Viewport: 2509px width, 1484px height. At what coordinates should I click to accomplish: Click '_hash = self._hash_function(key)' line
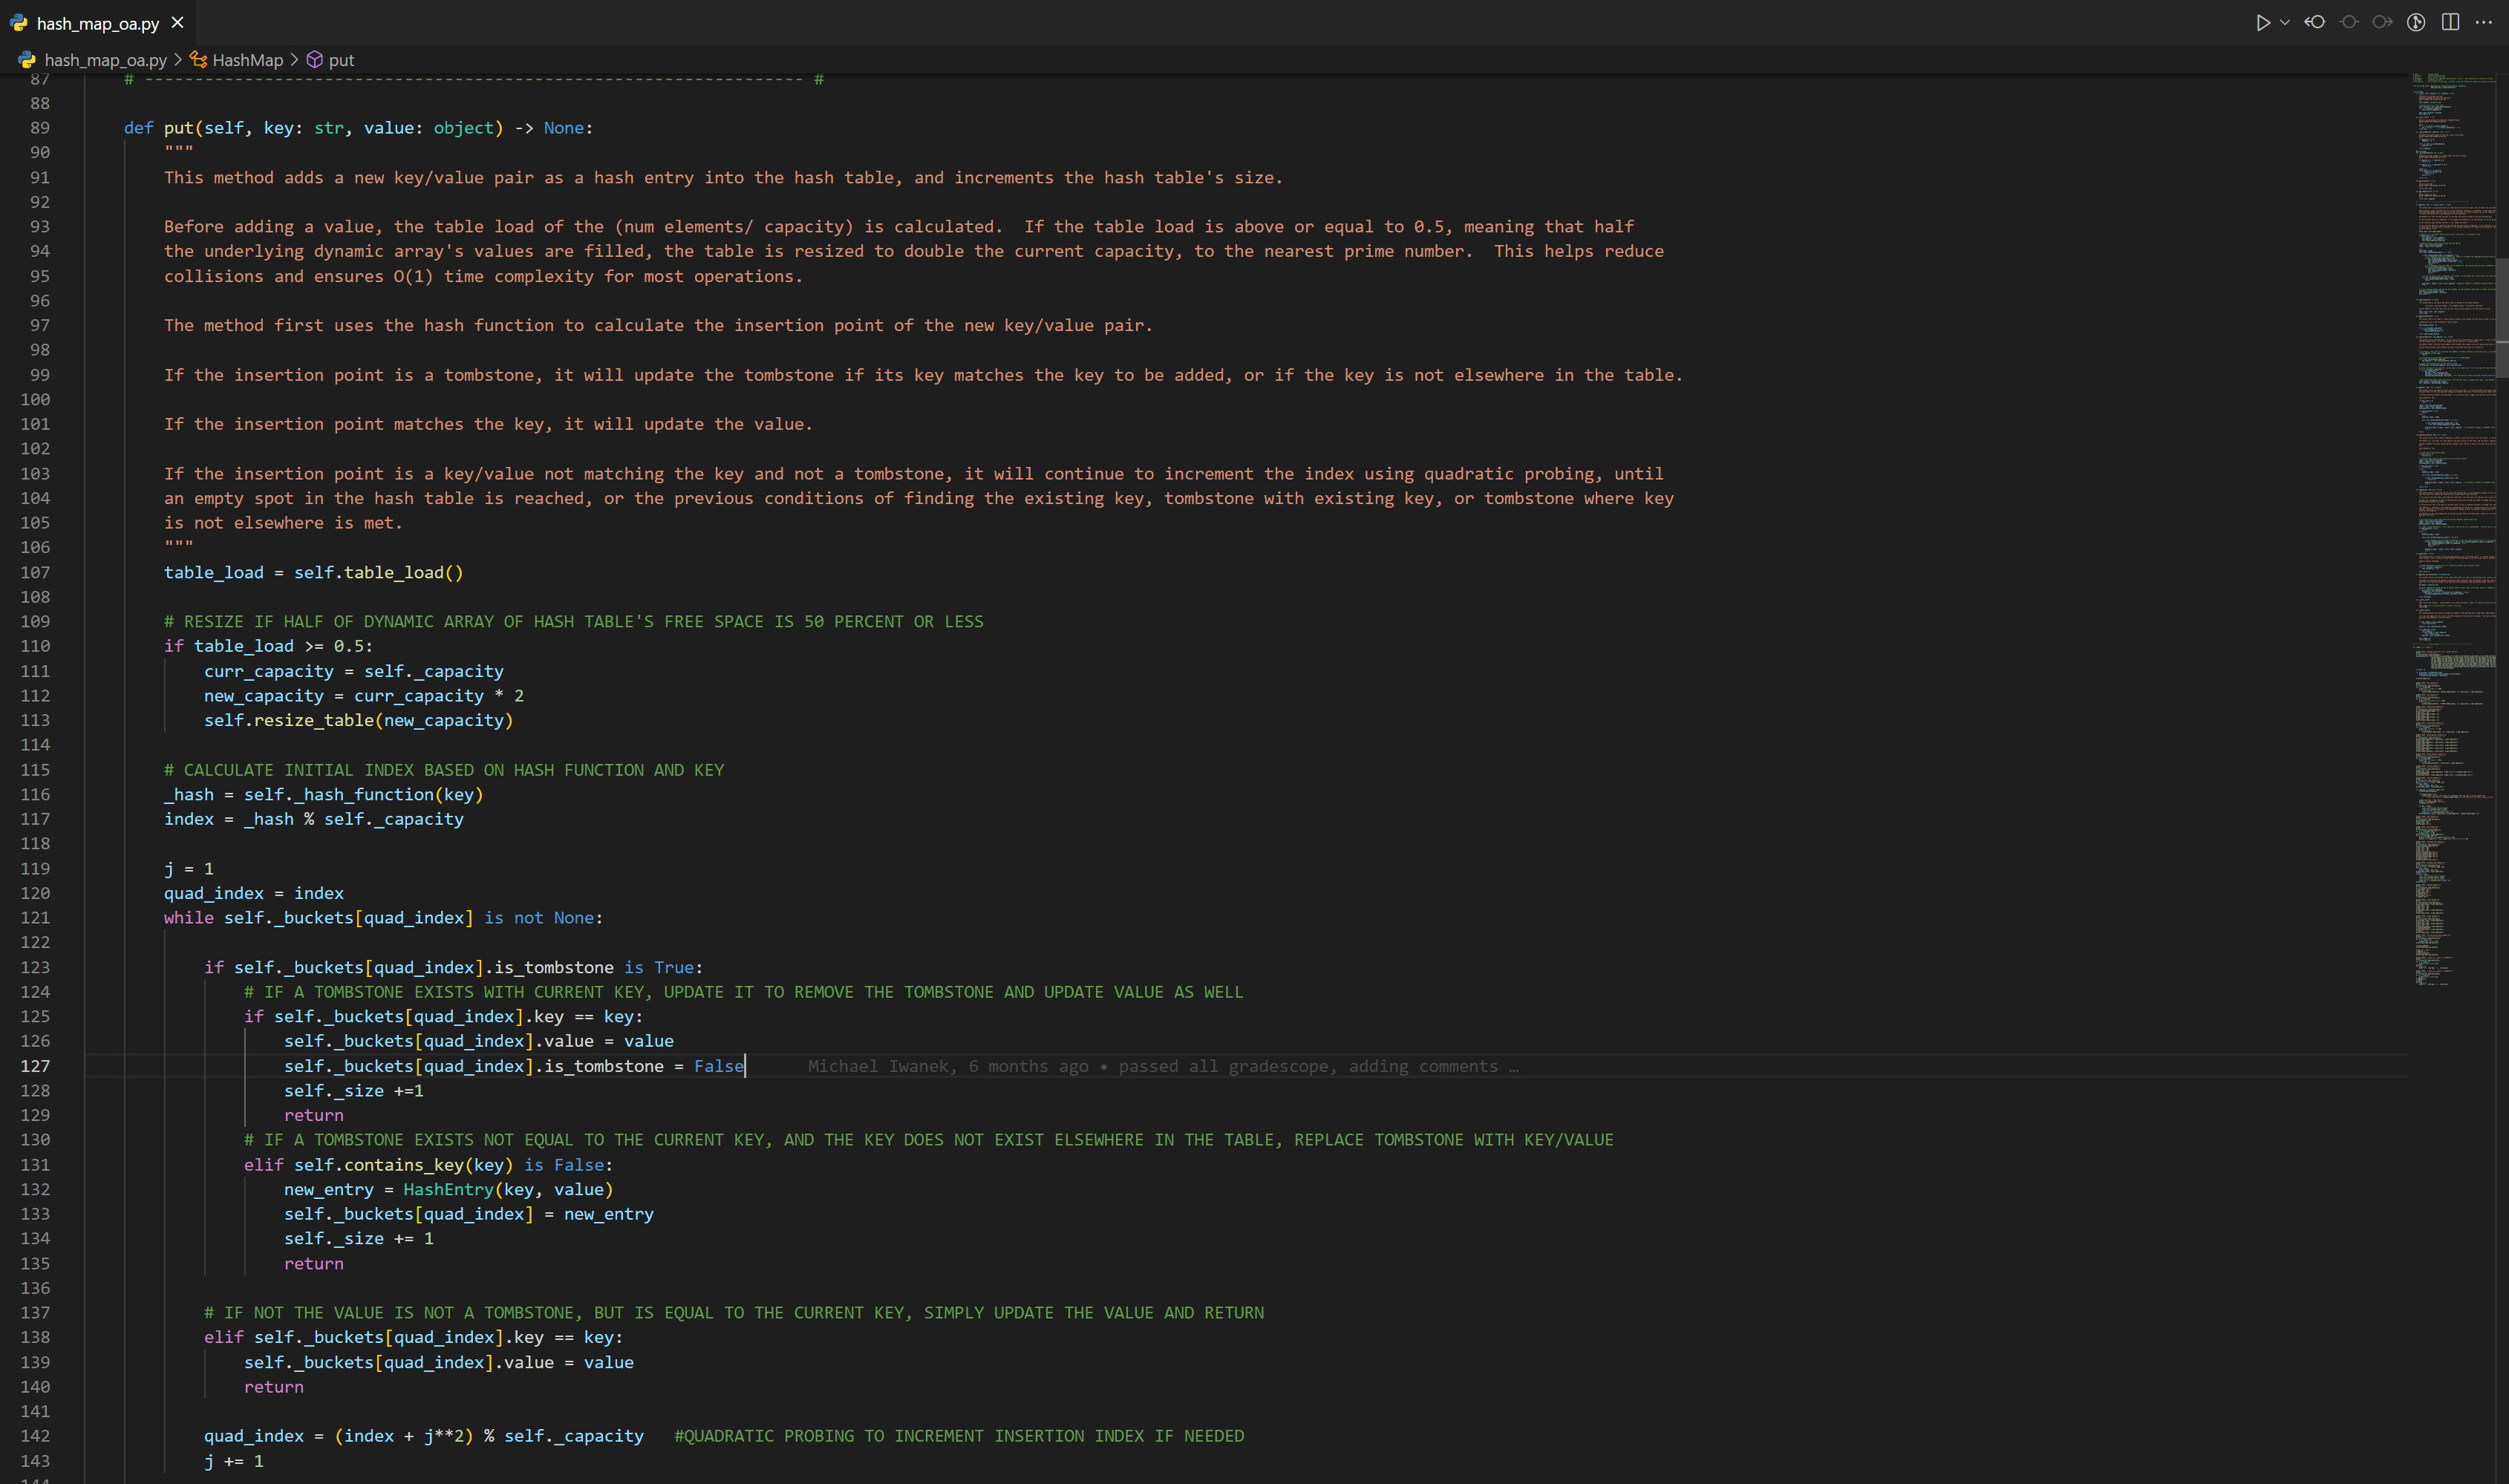(x=323, y=794)
